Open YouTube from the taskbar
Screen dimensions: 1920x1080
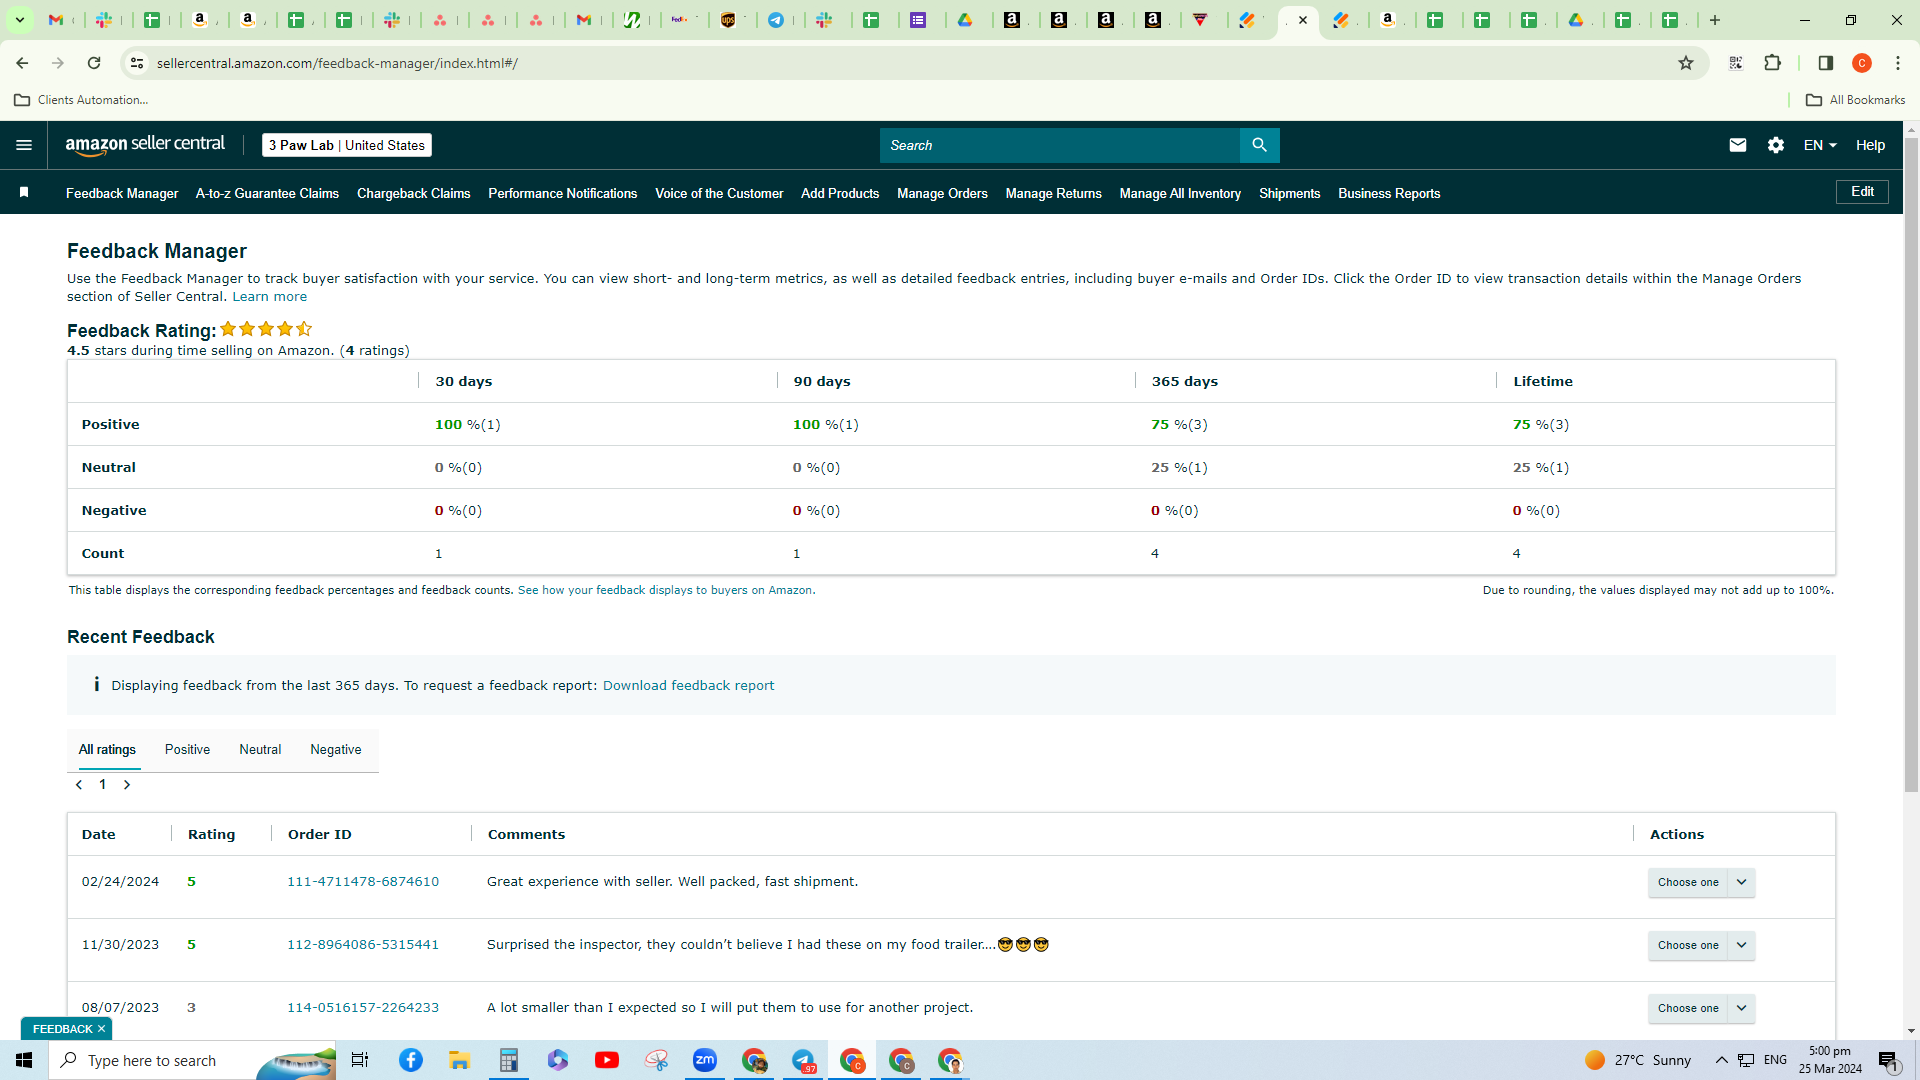point(607,1060)
